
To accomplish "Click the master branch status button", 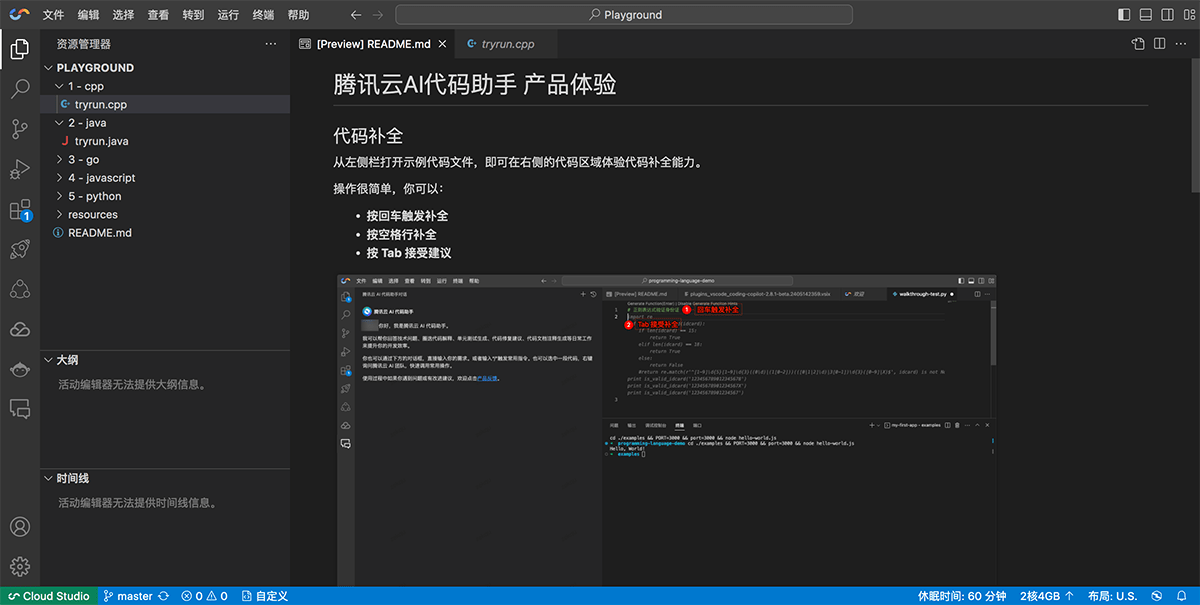I will point(135,596).
